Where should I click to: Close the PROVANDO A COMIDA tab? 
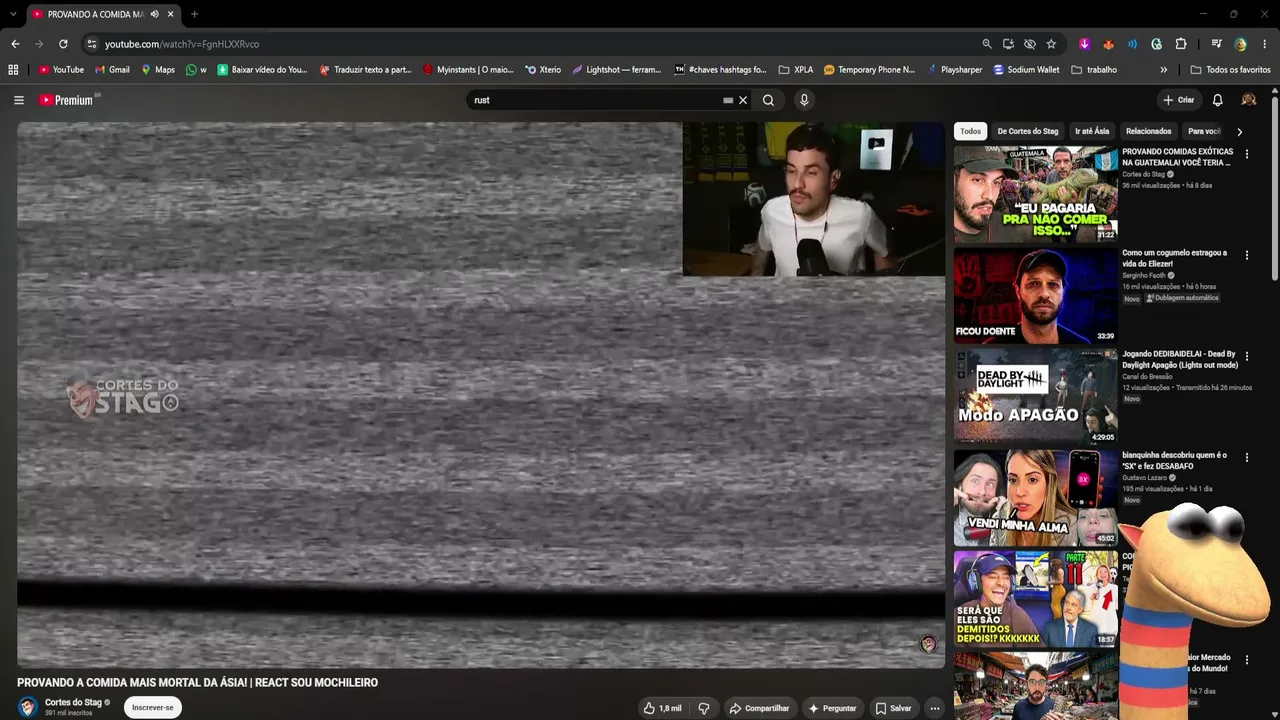(x=171, y=14)
